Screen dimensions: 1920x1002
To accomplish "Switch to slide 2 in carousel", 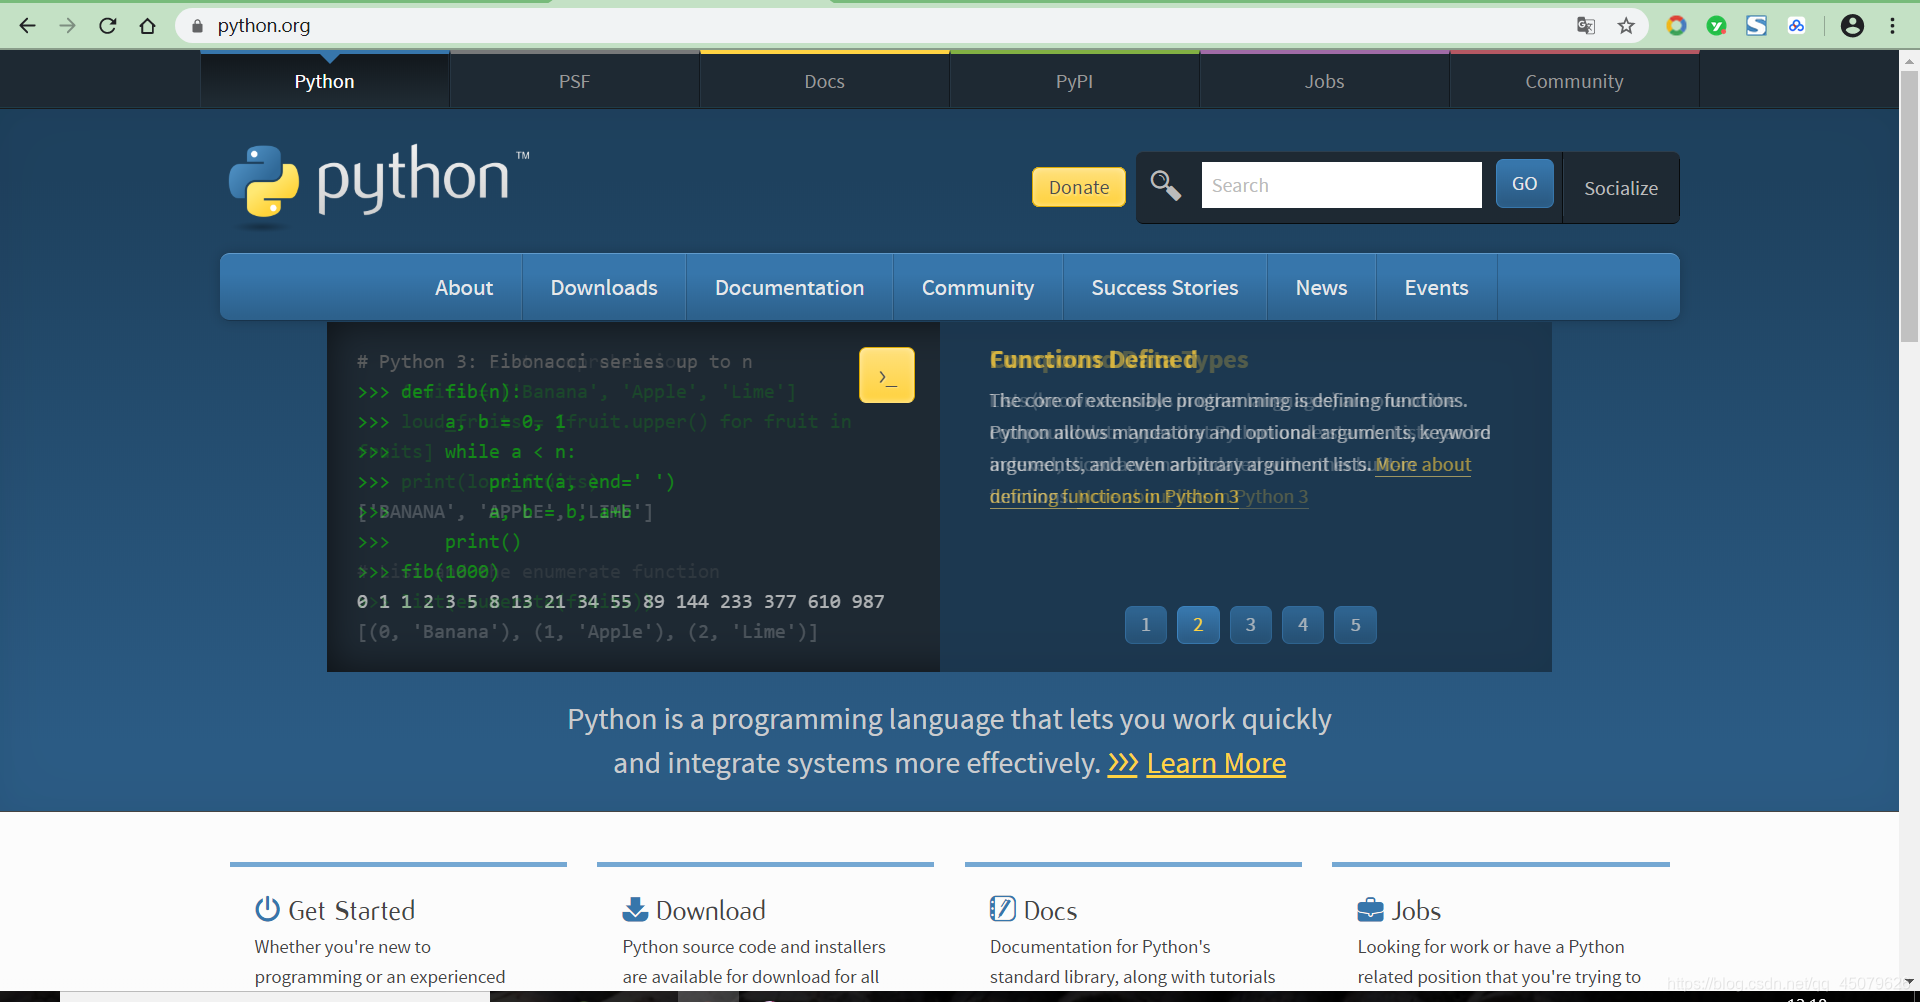I will (x=1198, y=625).
